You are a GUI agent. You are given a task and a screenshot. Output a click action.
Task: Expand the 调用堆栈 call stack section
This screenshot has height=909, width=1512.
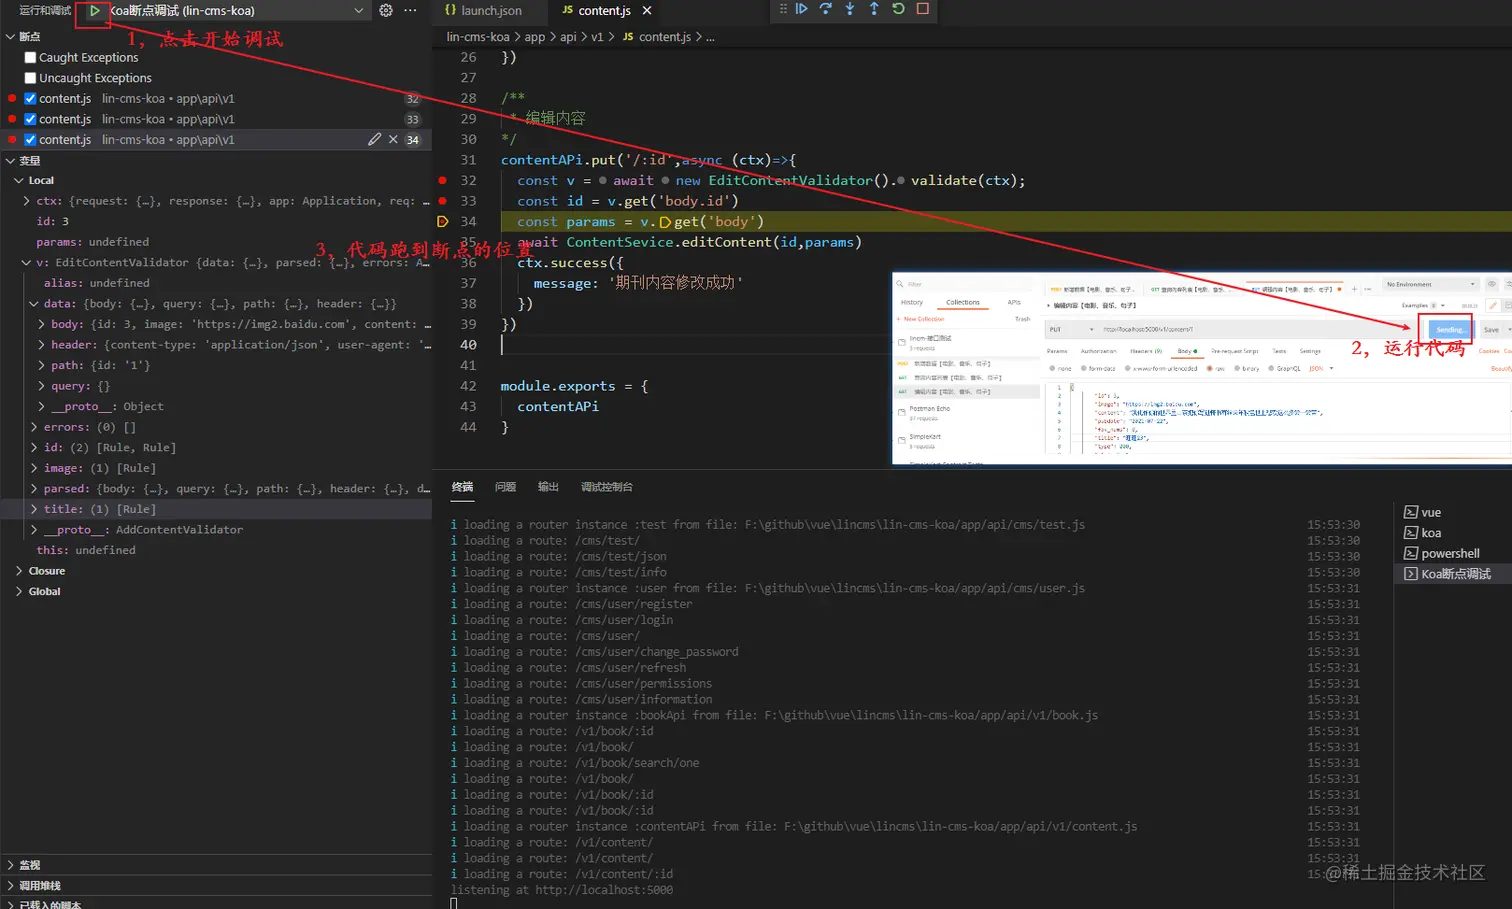(40, 886)
